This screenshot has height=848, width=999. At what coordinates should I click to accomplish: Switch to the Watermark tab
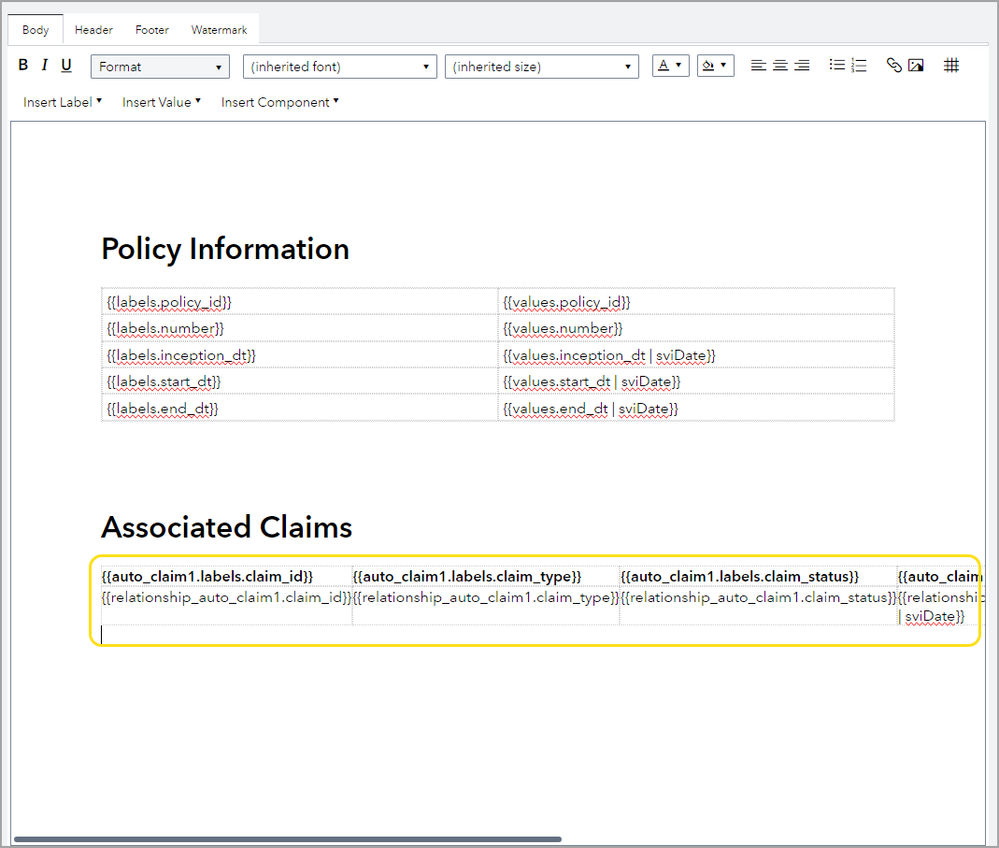[x=219, y=30]
